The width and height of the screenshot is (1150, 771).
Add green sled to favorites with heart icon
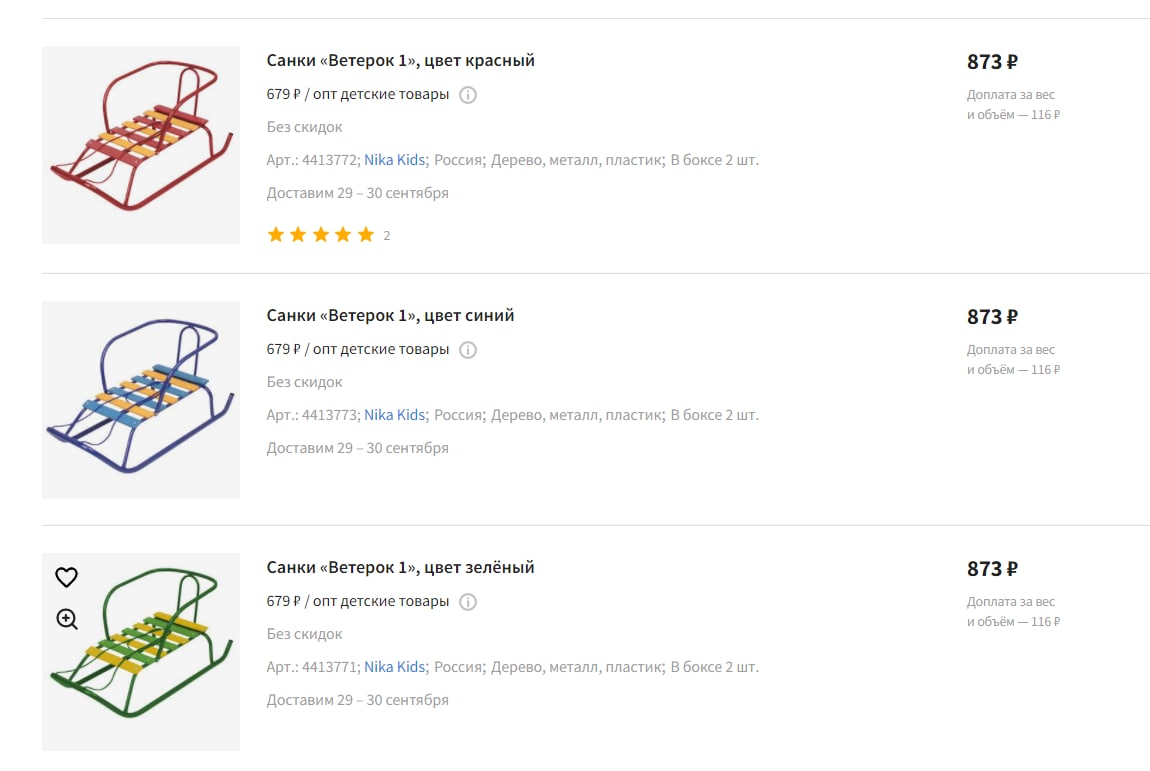67,577
